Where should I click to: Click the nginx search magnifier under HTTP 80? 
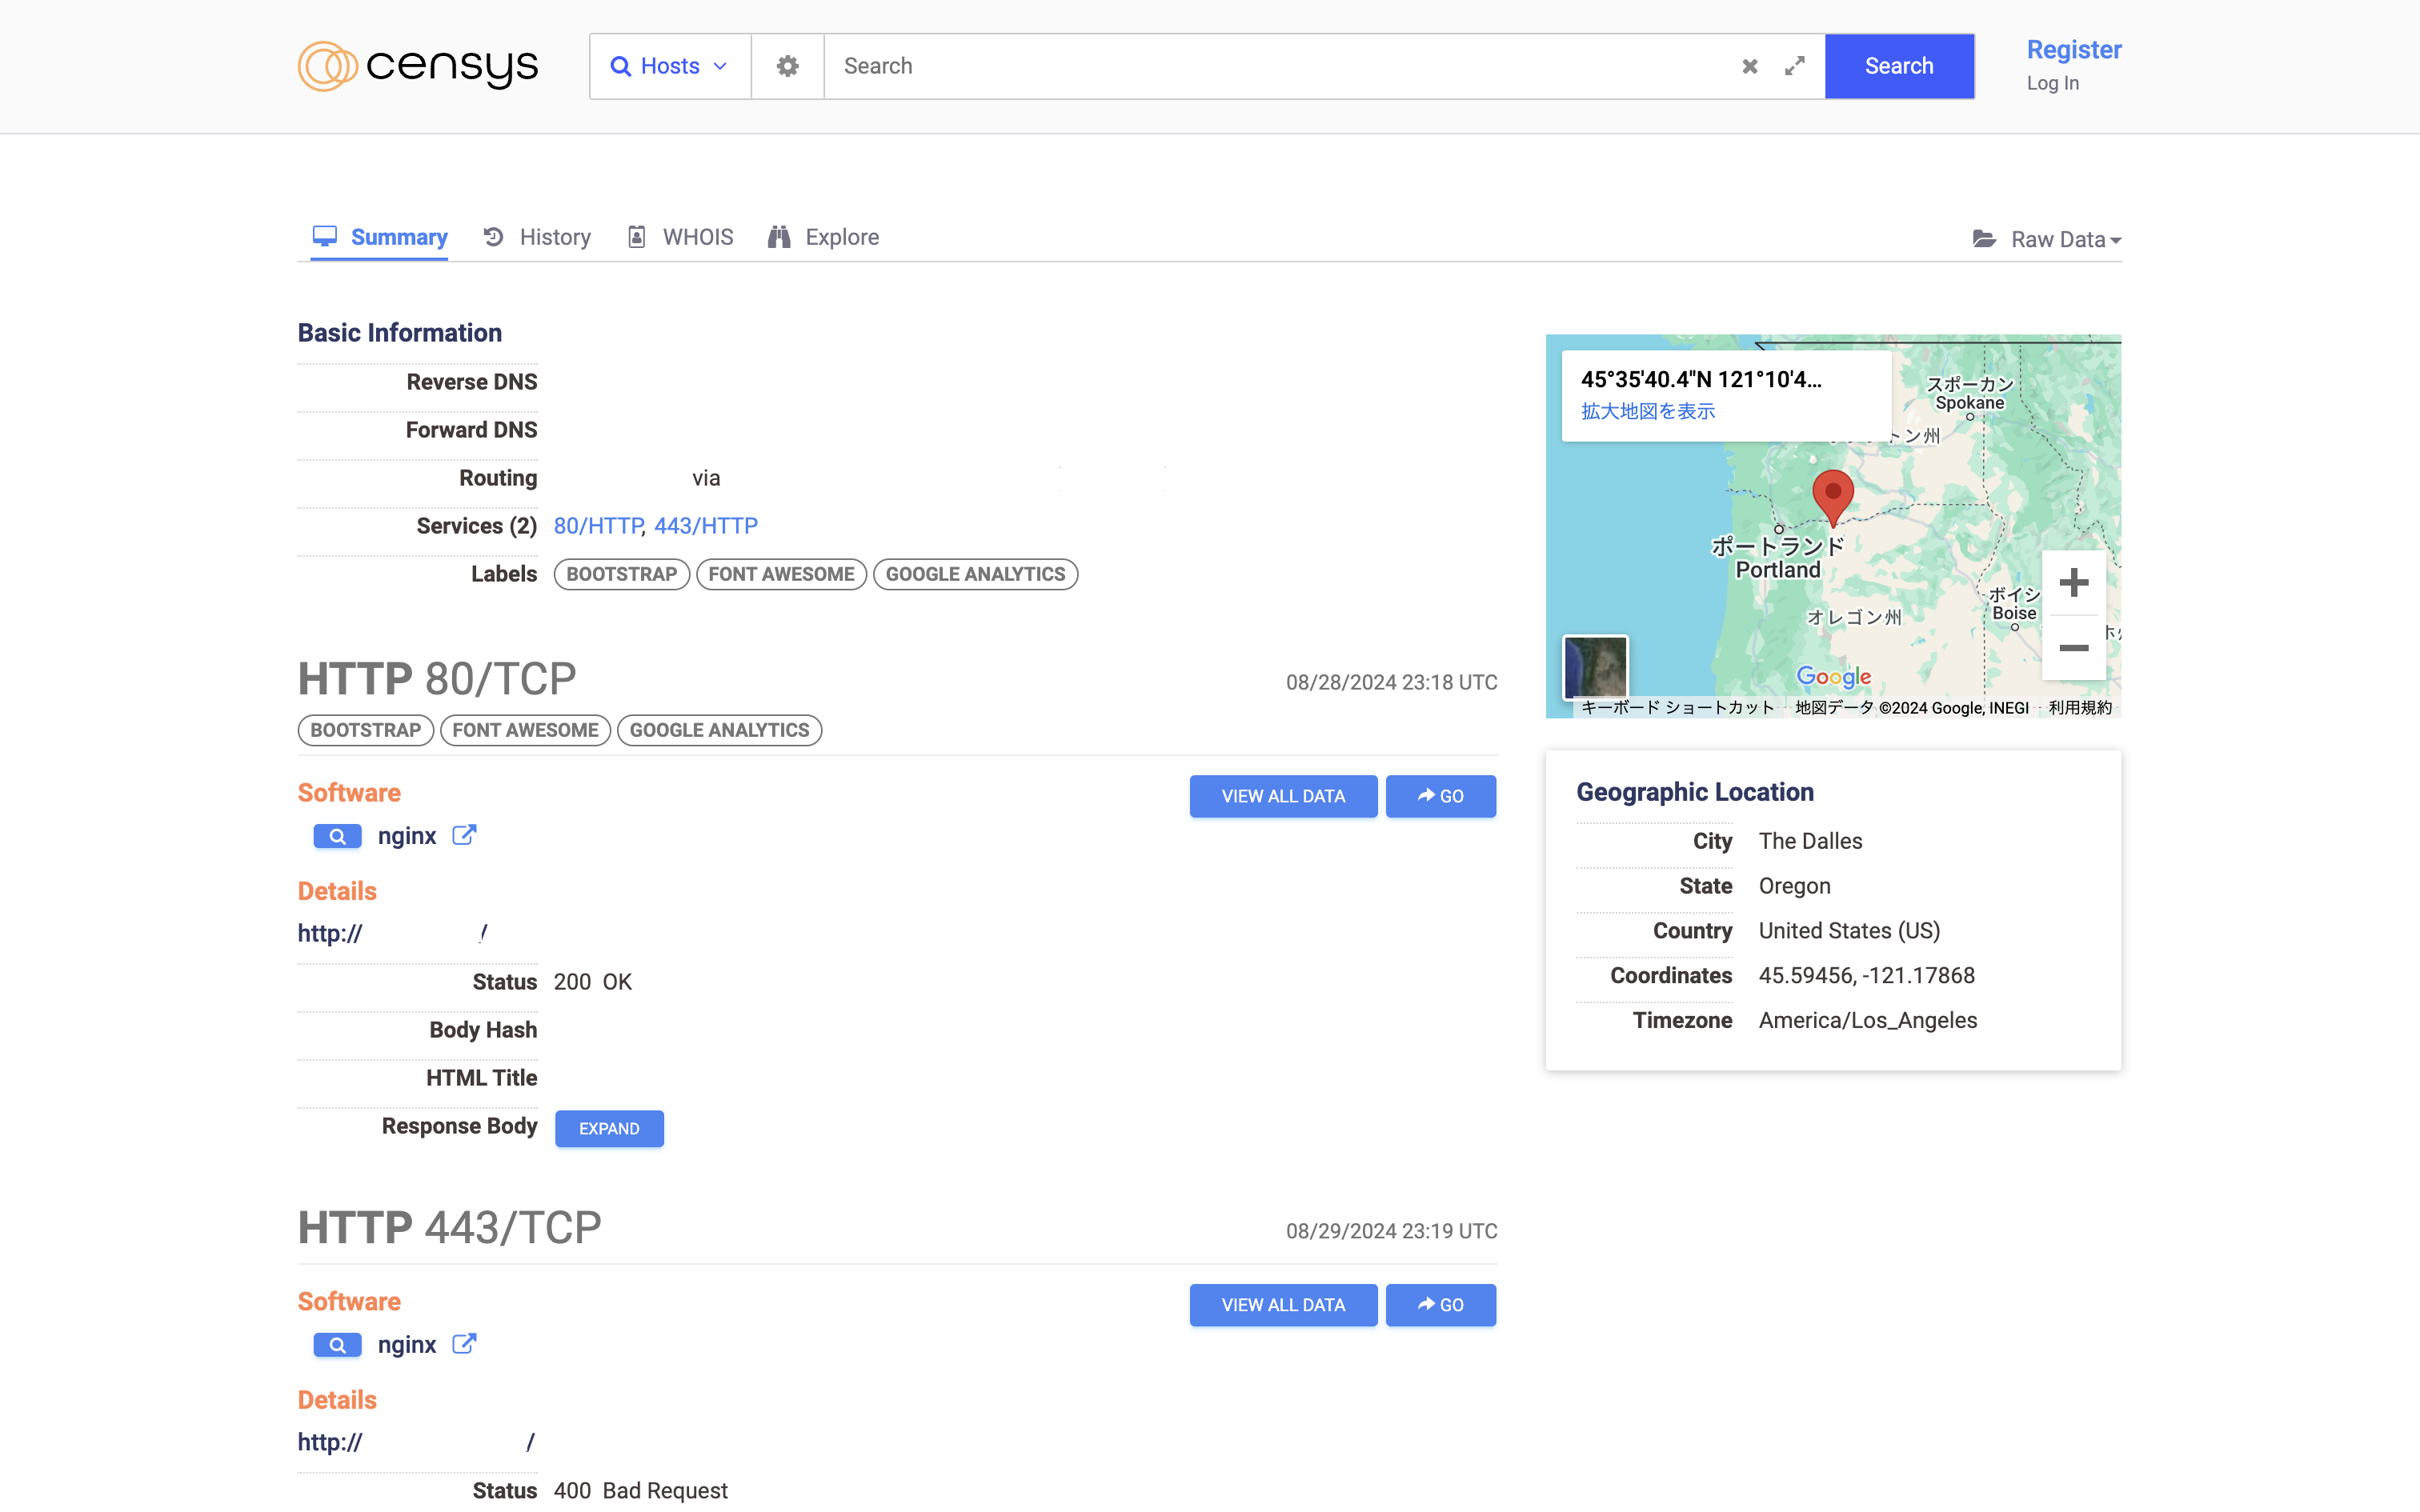337,836
